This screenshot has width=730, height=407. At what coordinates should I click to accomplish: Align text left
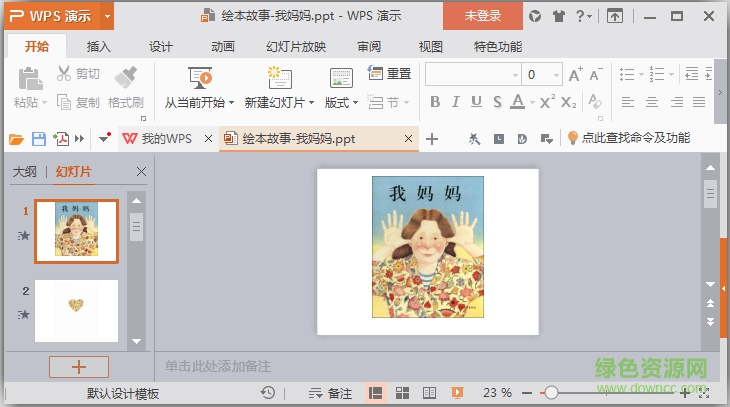click(x=628, y=102)
